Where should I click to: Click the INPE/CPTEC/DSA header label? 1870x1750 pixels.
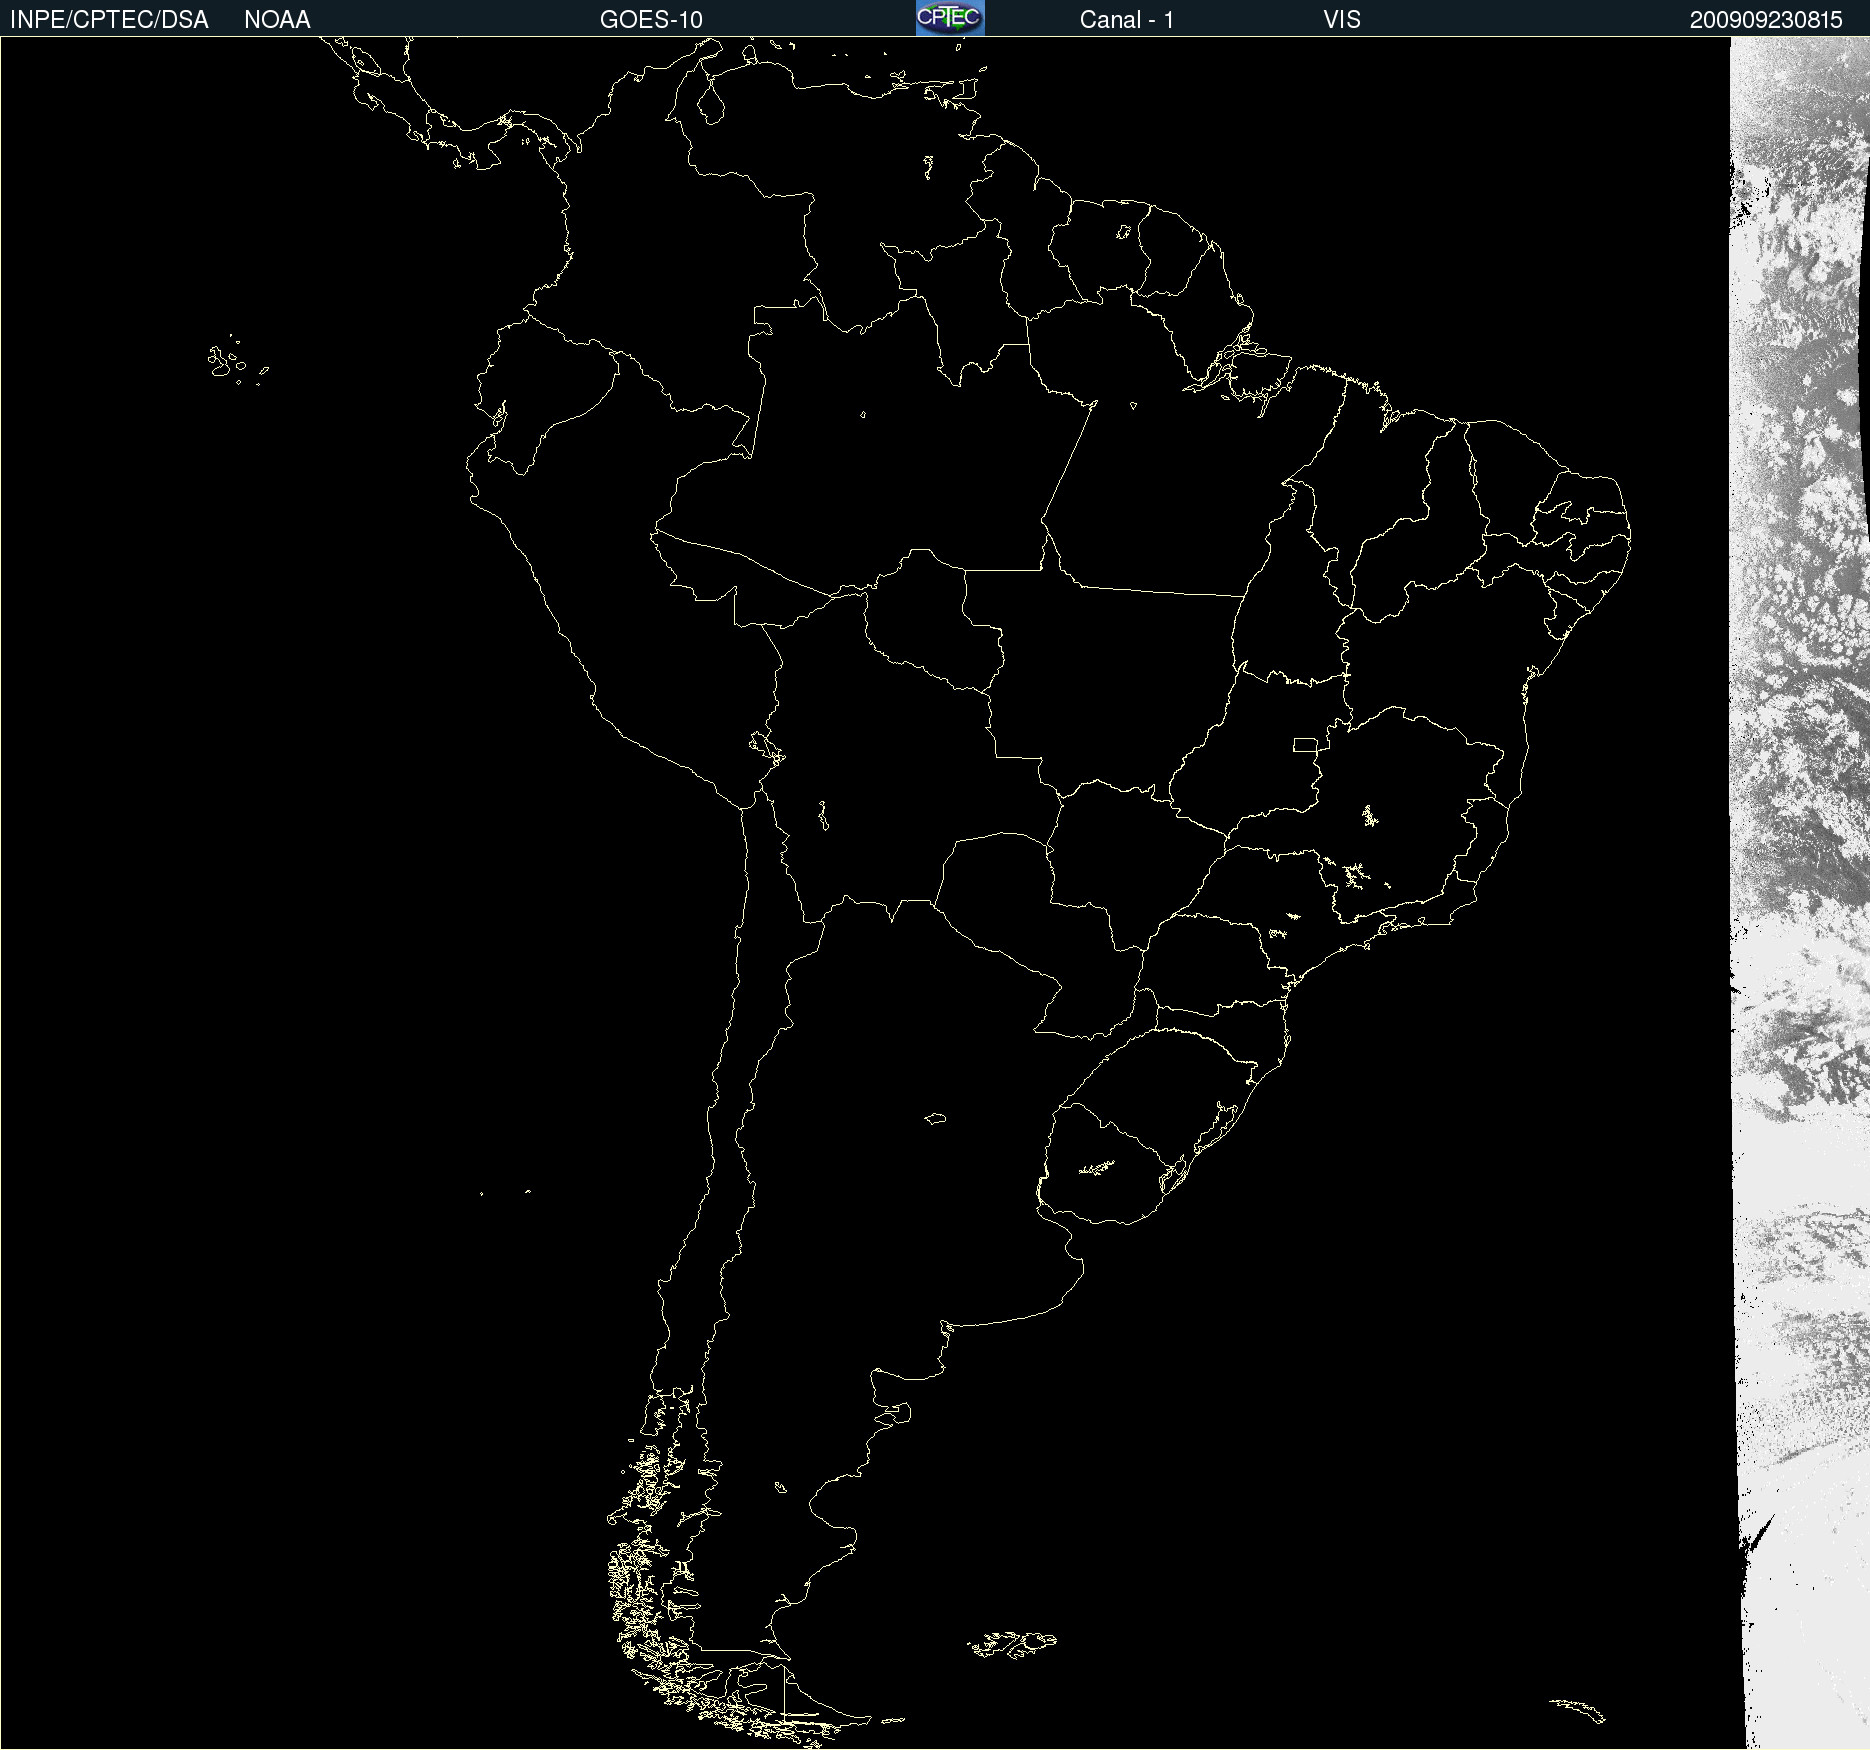tap(109, 20)
